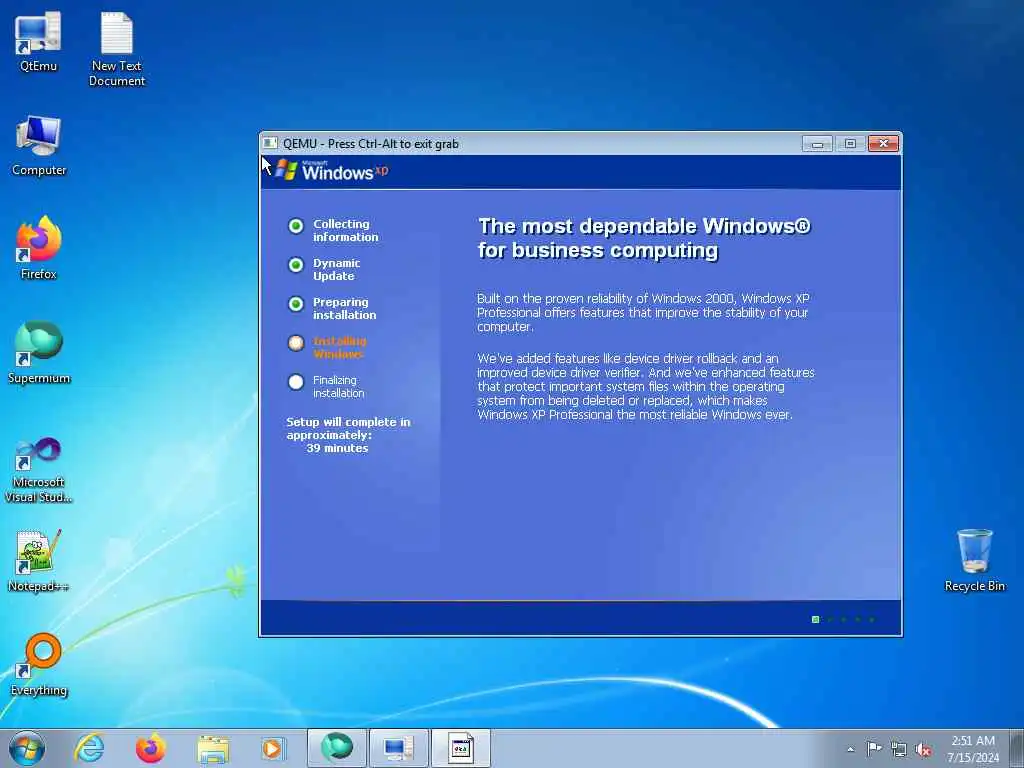Select the Notepad++ desktop shortcut
The image size is (1024, 768).
point(39,560)
